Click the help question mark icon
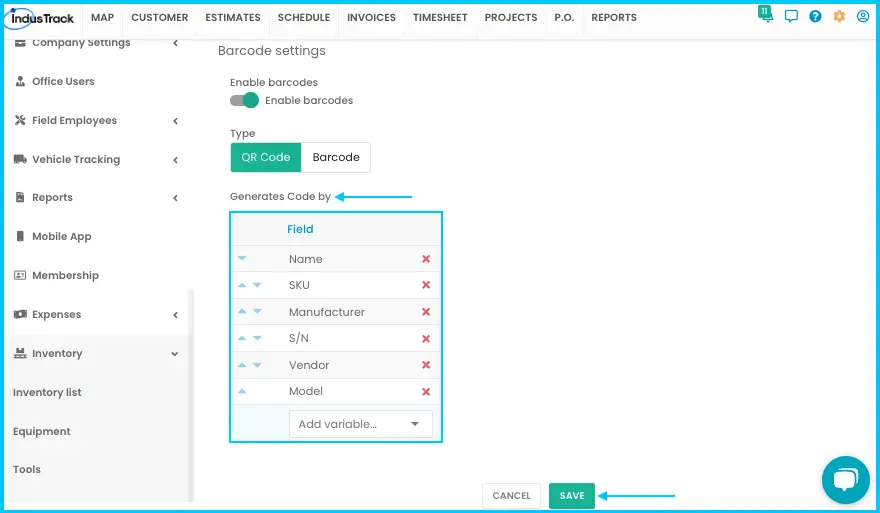This screenshot has height=513, width=880. pyautogui.click(x=815, y=16)
